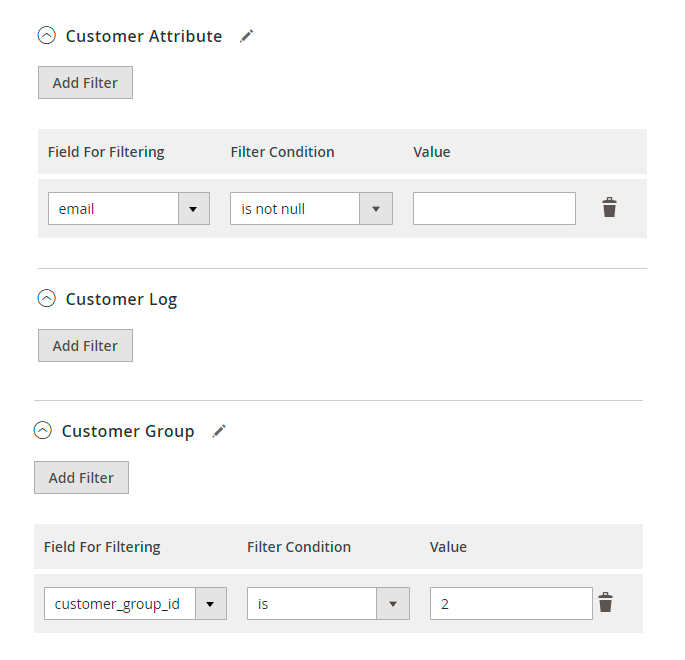The image size is (685, 660).
Task: Click the Customer Log section title
Action: point(121,300)
